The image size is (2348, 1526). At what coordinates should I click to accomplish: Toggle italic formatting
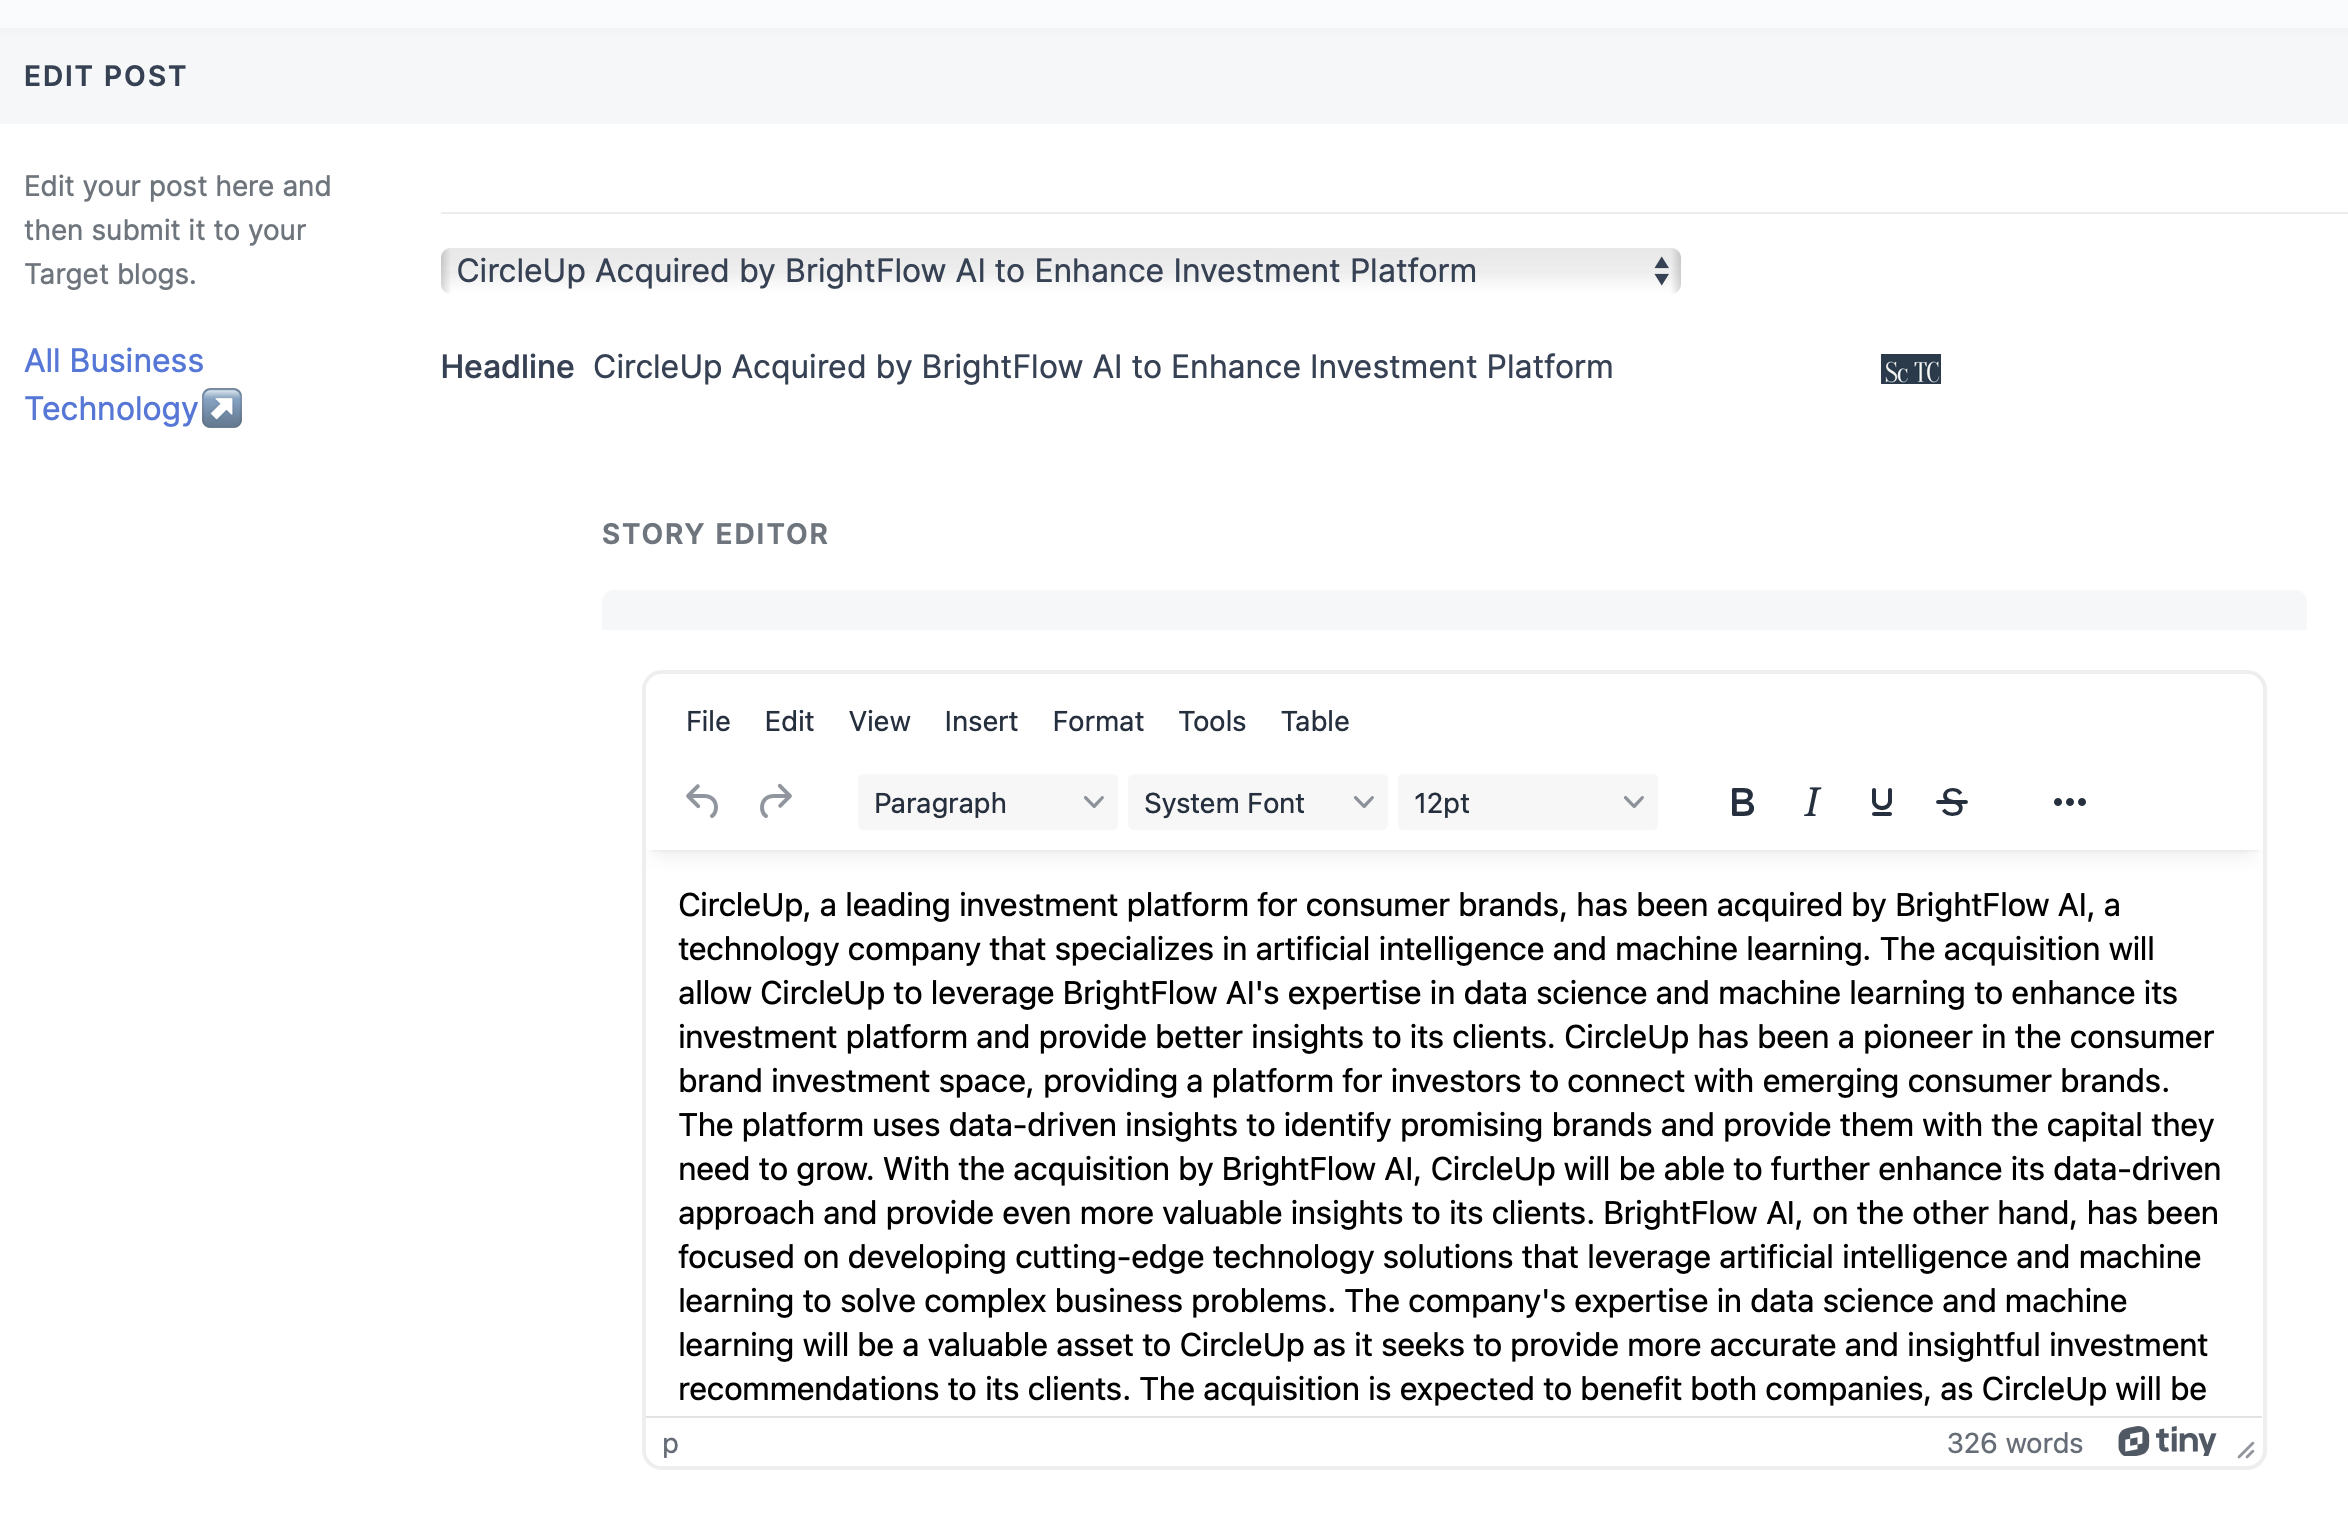point(1812,802)
